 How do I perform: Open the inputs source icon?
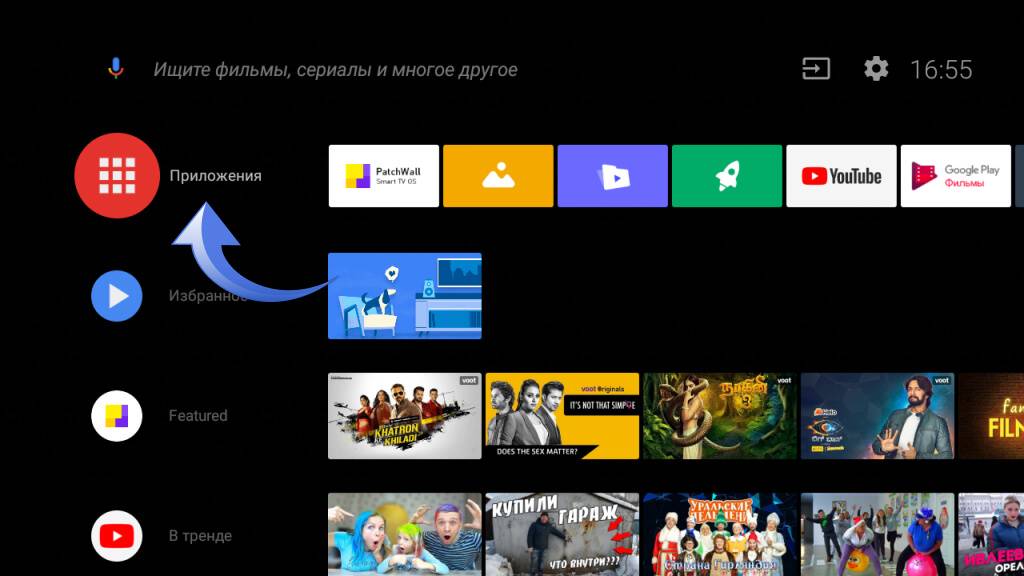[x=816, y=69]
